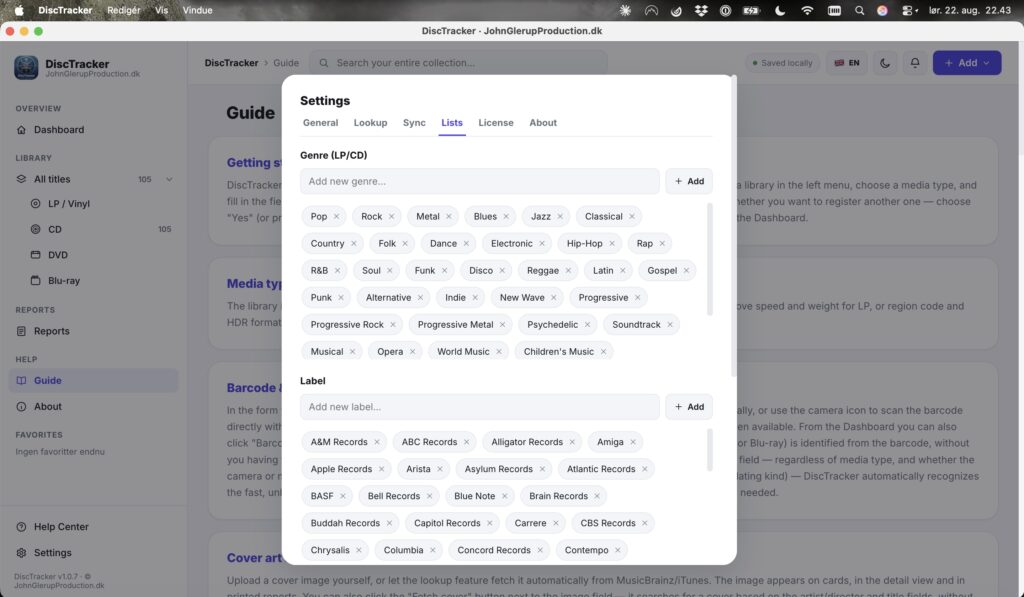
Task: Expand the All titles chevron
Action: 169,180
